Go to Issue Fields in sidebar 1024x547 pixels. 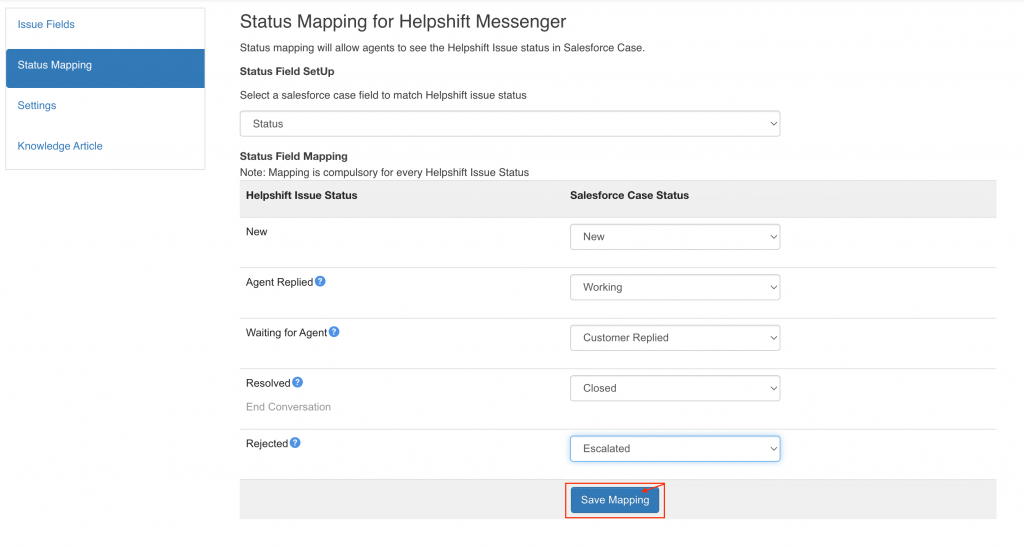click(x=46, y=24)
